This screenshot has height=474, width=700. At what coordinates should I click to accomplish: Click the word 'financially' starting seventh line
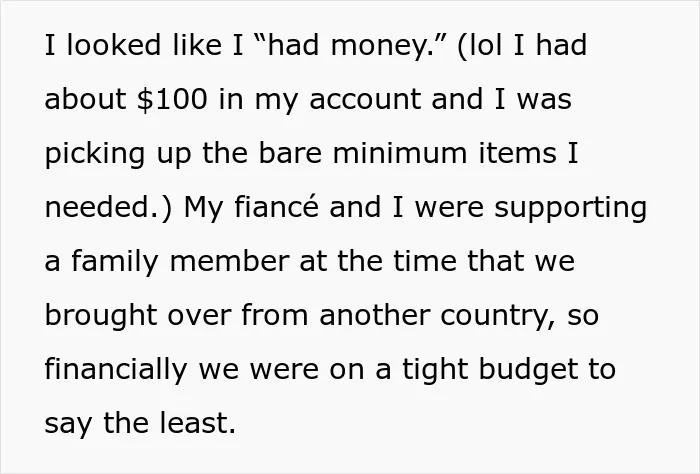(116, 370)
